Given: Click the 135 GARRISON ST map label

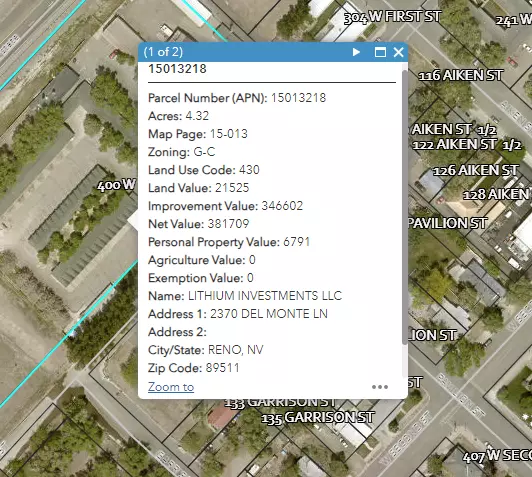Looking at the screenshot, I should [318, 418].
